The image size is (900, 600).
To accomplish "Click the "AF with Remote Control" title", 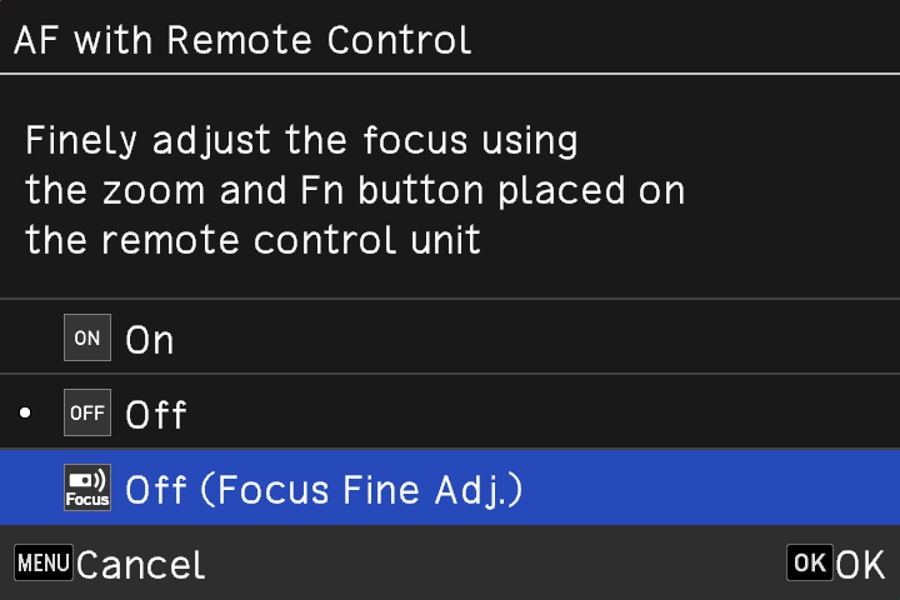I will click(242, 41).
